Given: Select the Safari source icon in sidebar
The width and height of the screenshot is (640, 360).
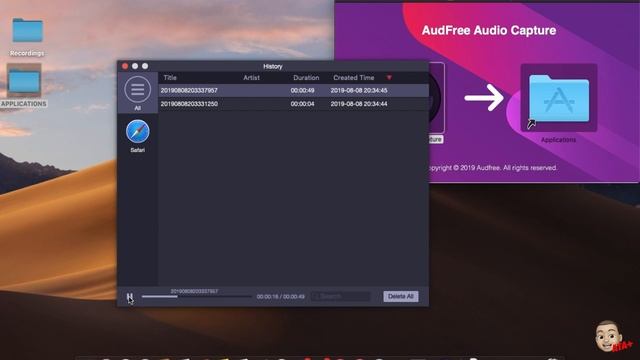Looking at the screenshot, I should tap(138, 131).
